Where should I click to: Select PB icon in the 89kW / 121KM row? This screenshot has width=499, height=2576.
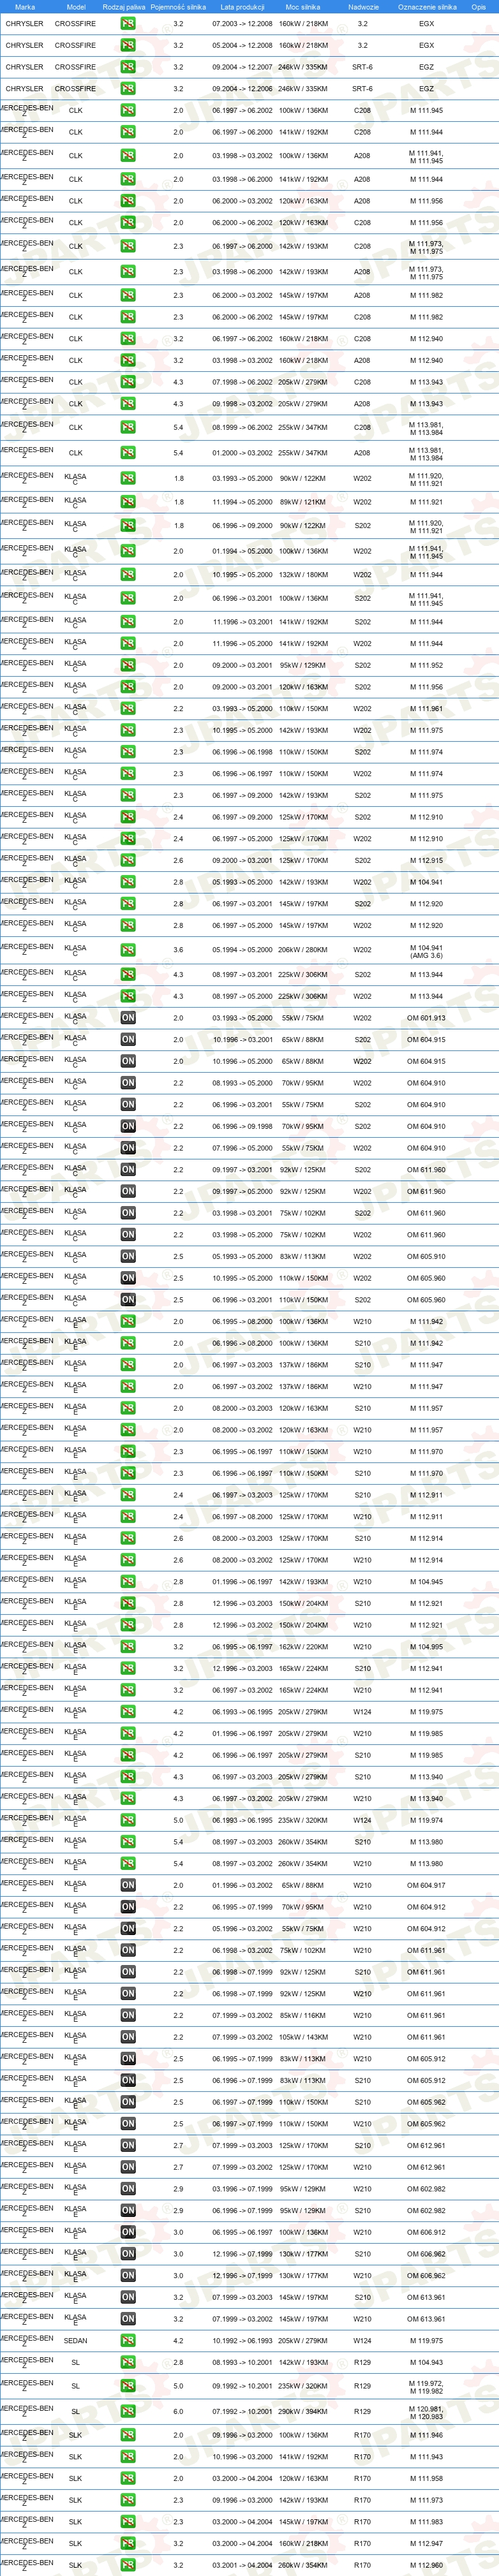128,502
